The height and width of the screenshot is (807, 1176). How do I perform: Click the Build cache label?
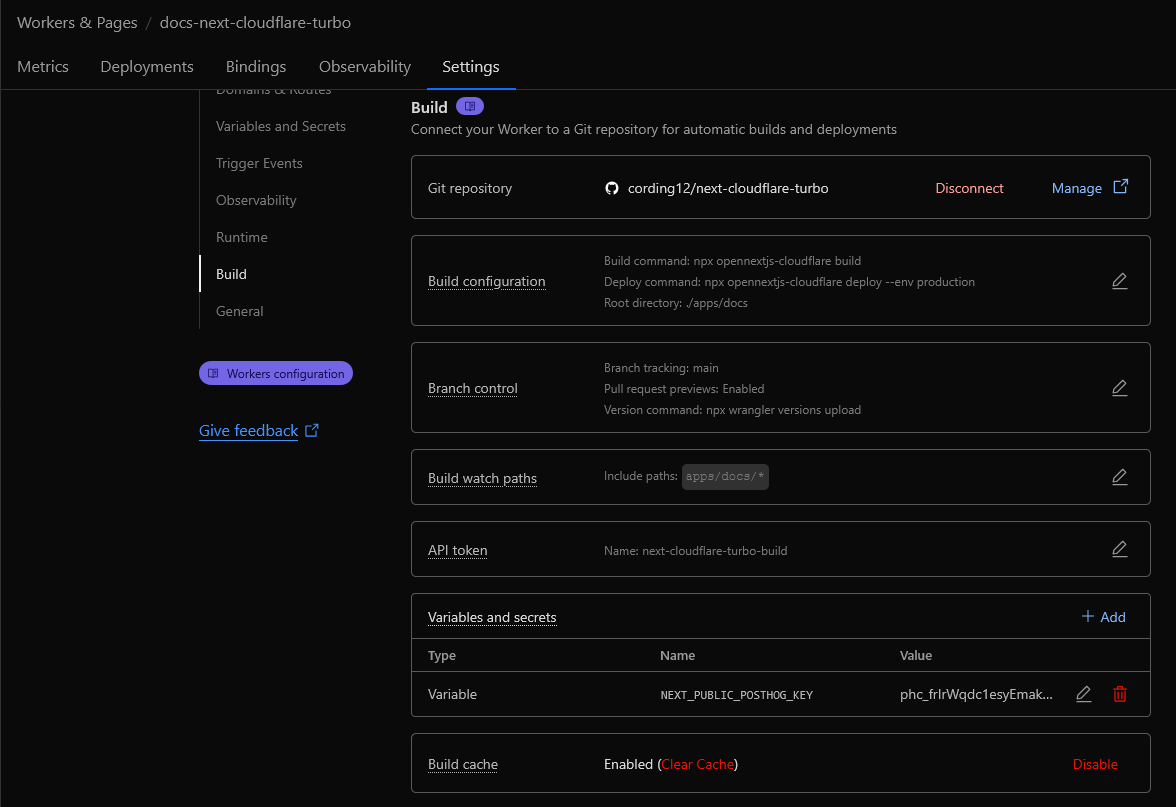tap(463, 764)
